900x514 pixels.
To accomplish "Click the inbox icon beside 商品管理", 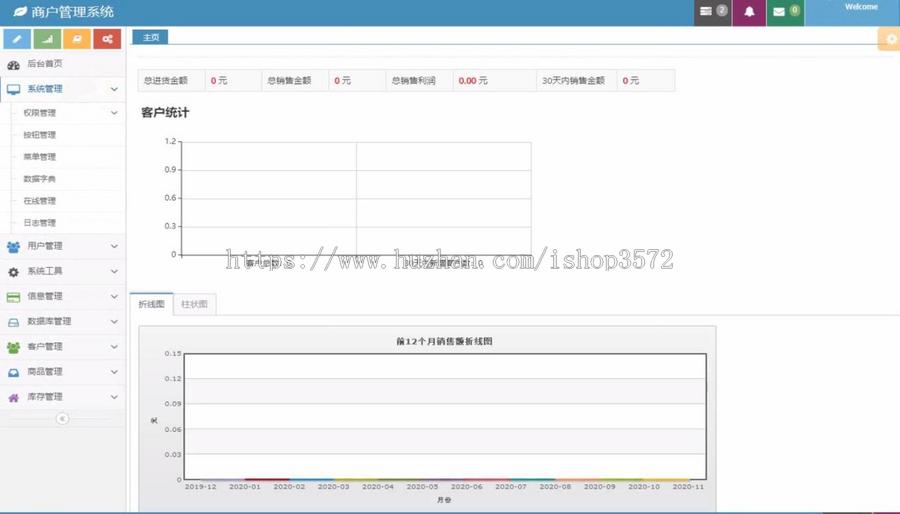I will pyautogui.click(x=13, y=373).
